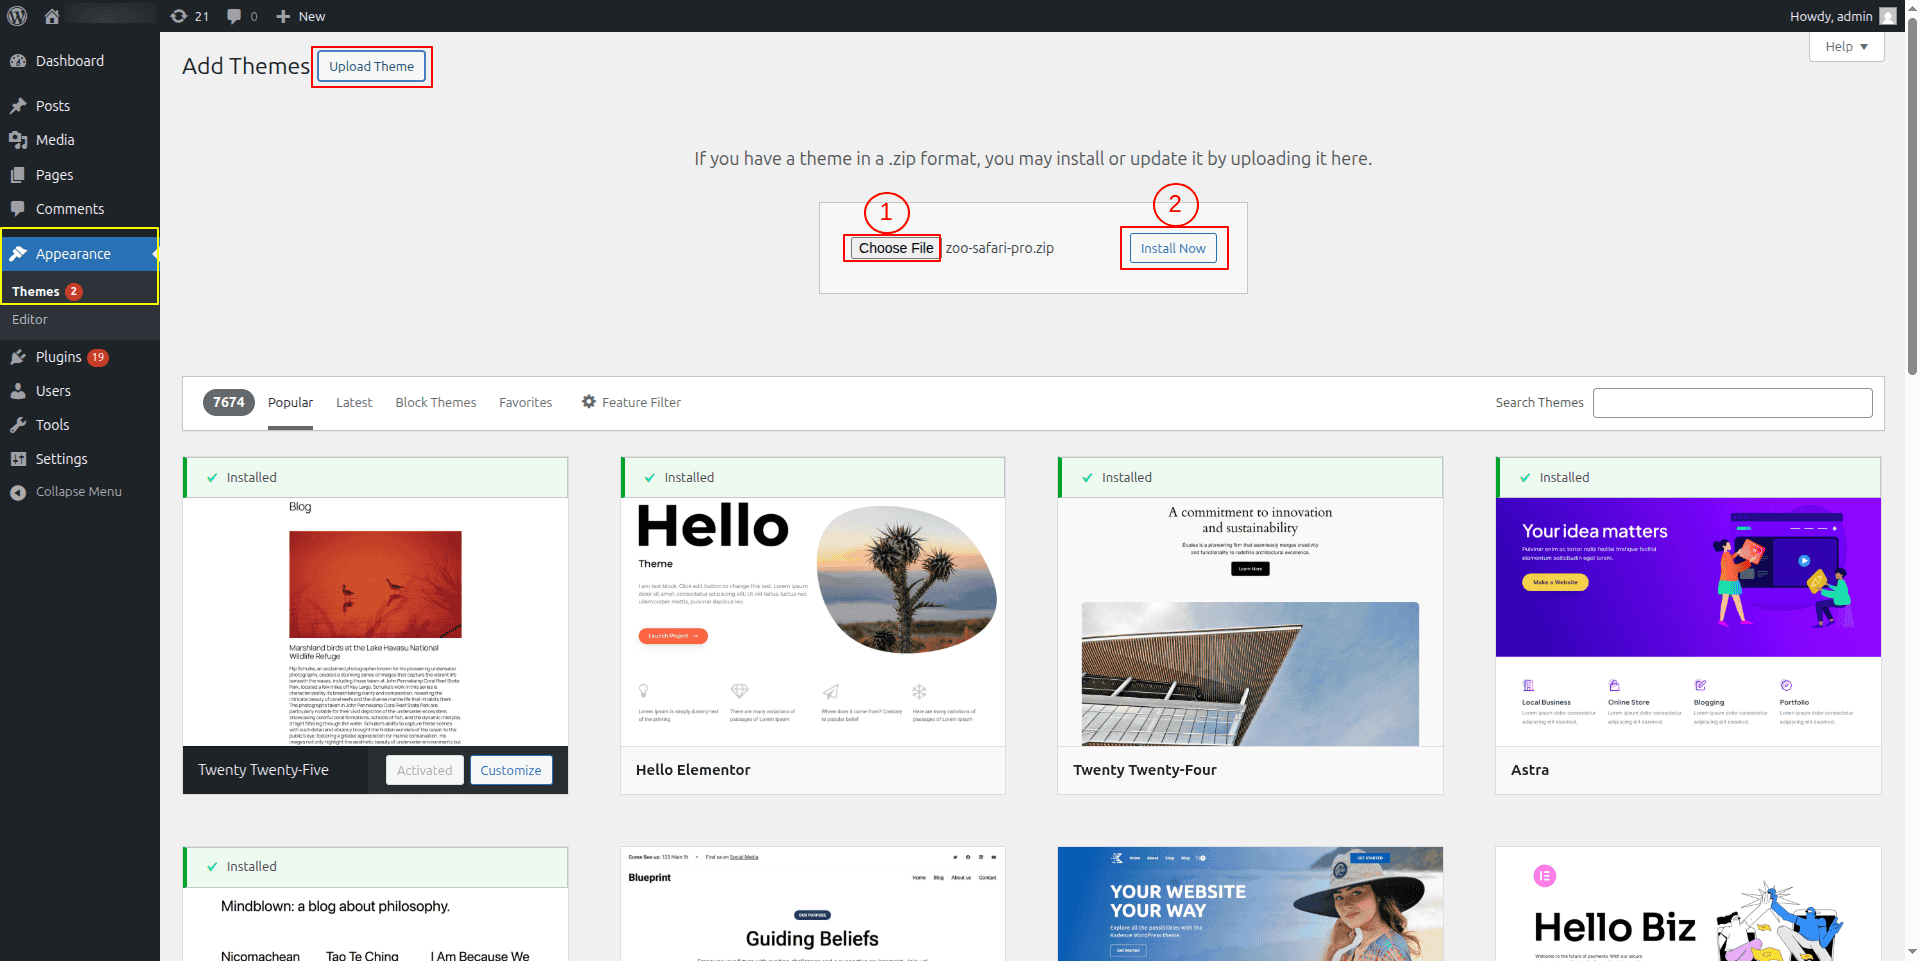The width and height of the screenshot is (1920, 961).
Task: Click the Feature Filter gear icon
Action: 589,402
